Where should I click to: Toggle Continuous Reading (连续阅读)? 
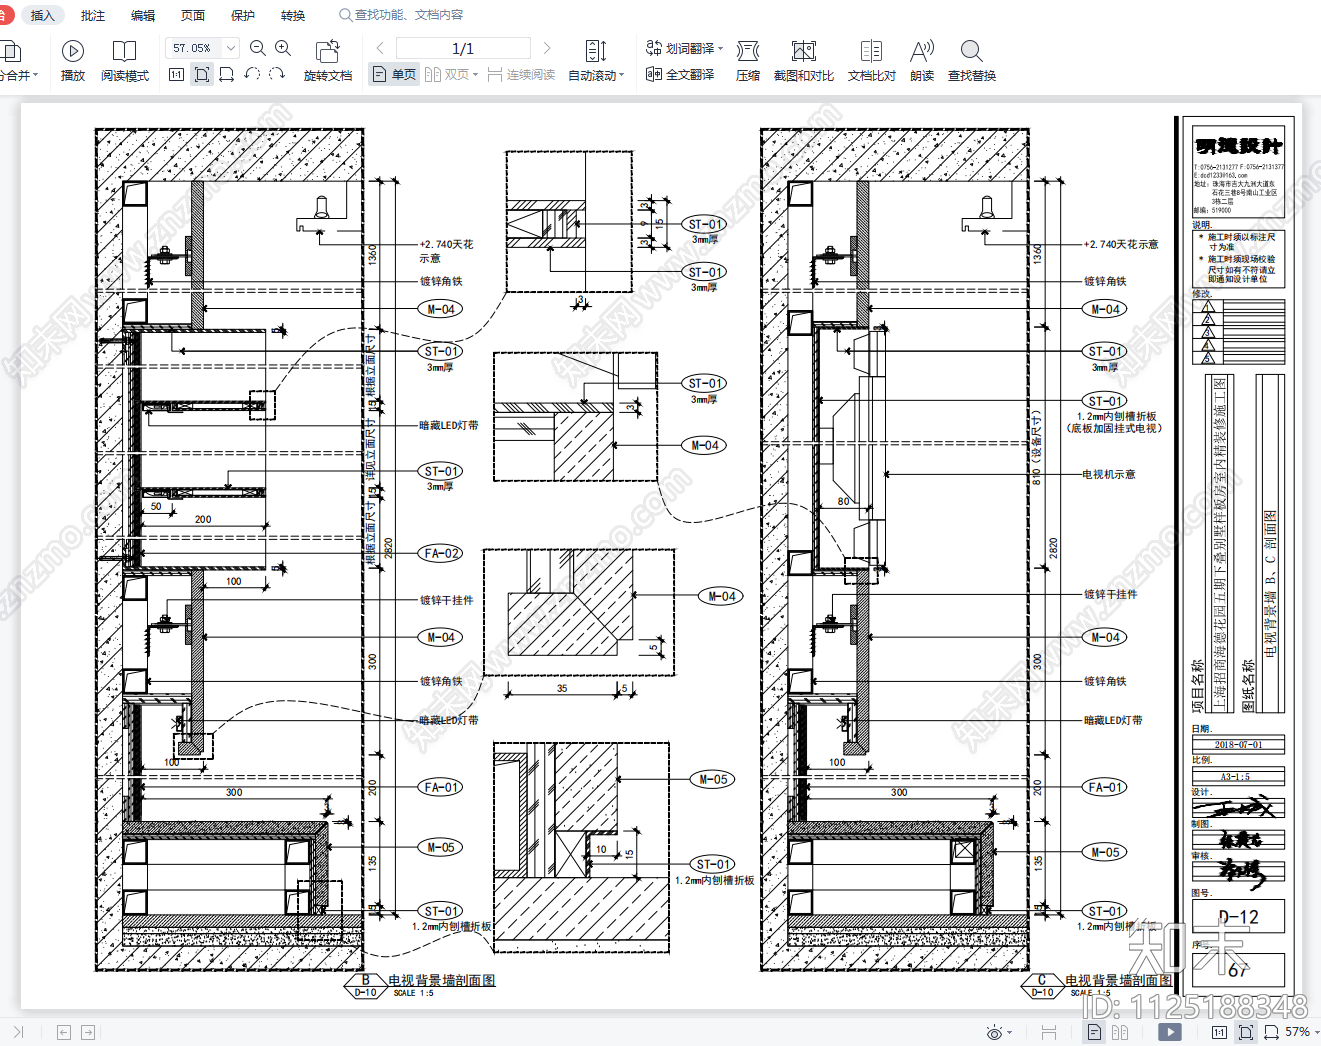[522, 75]
